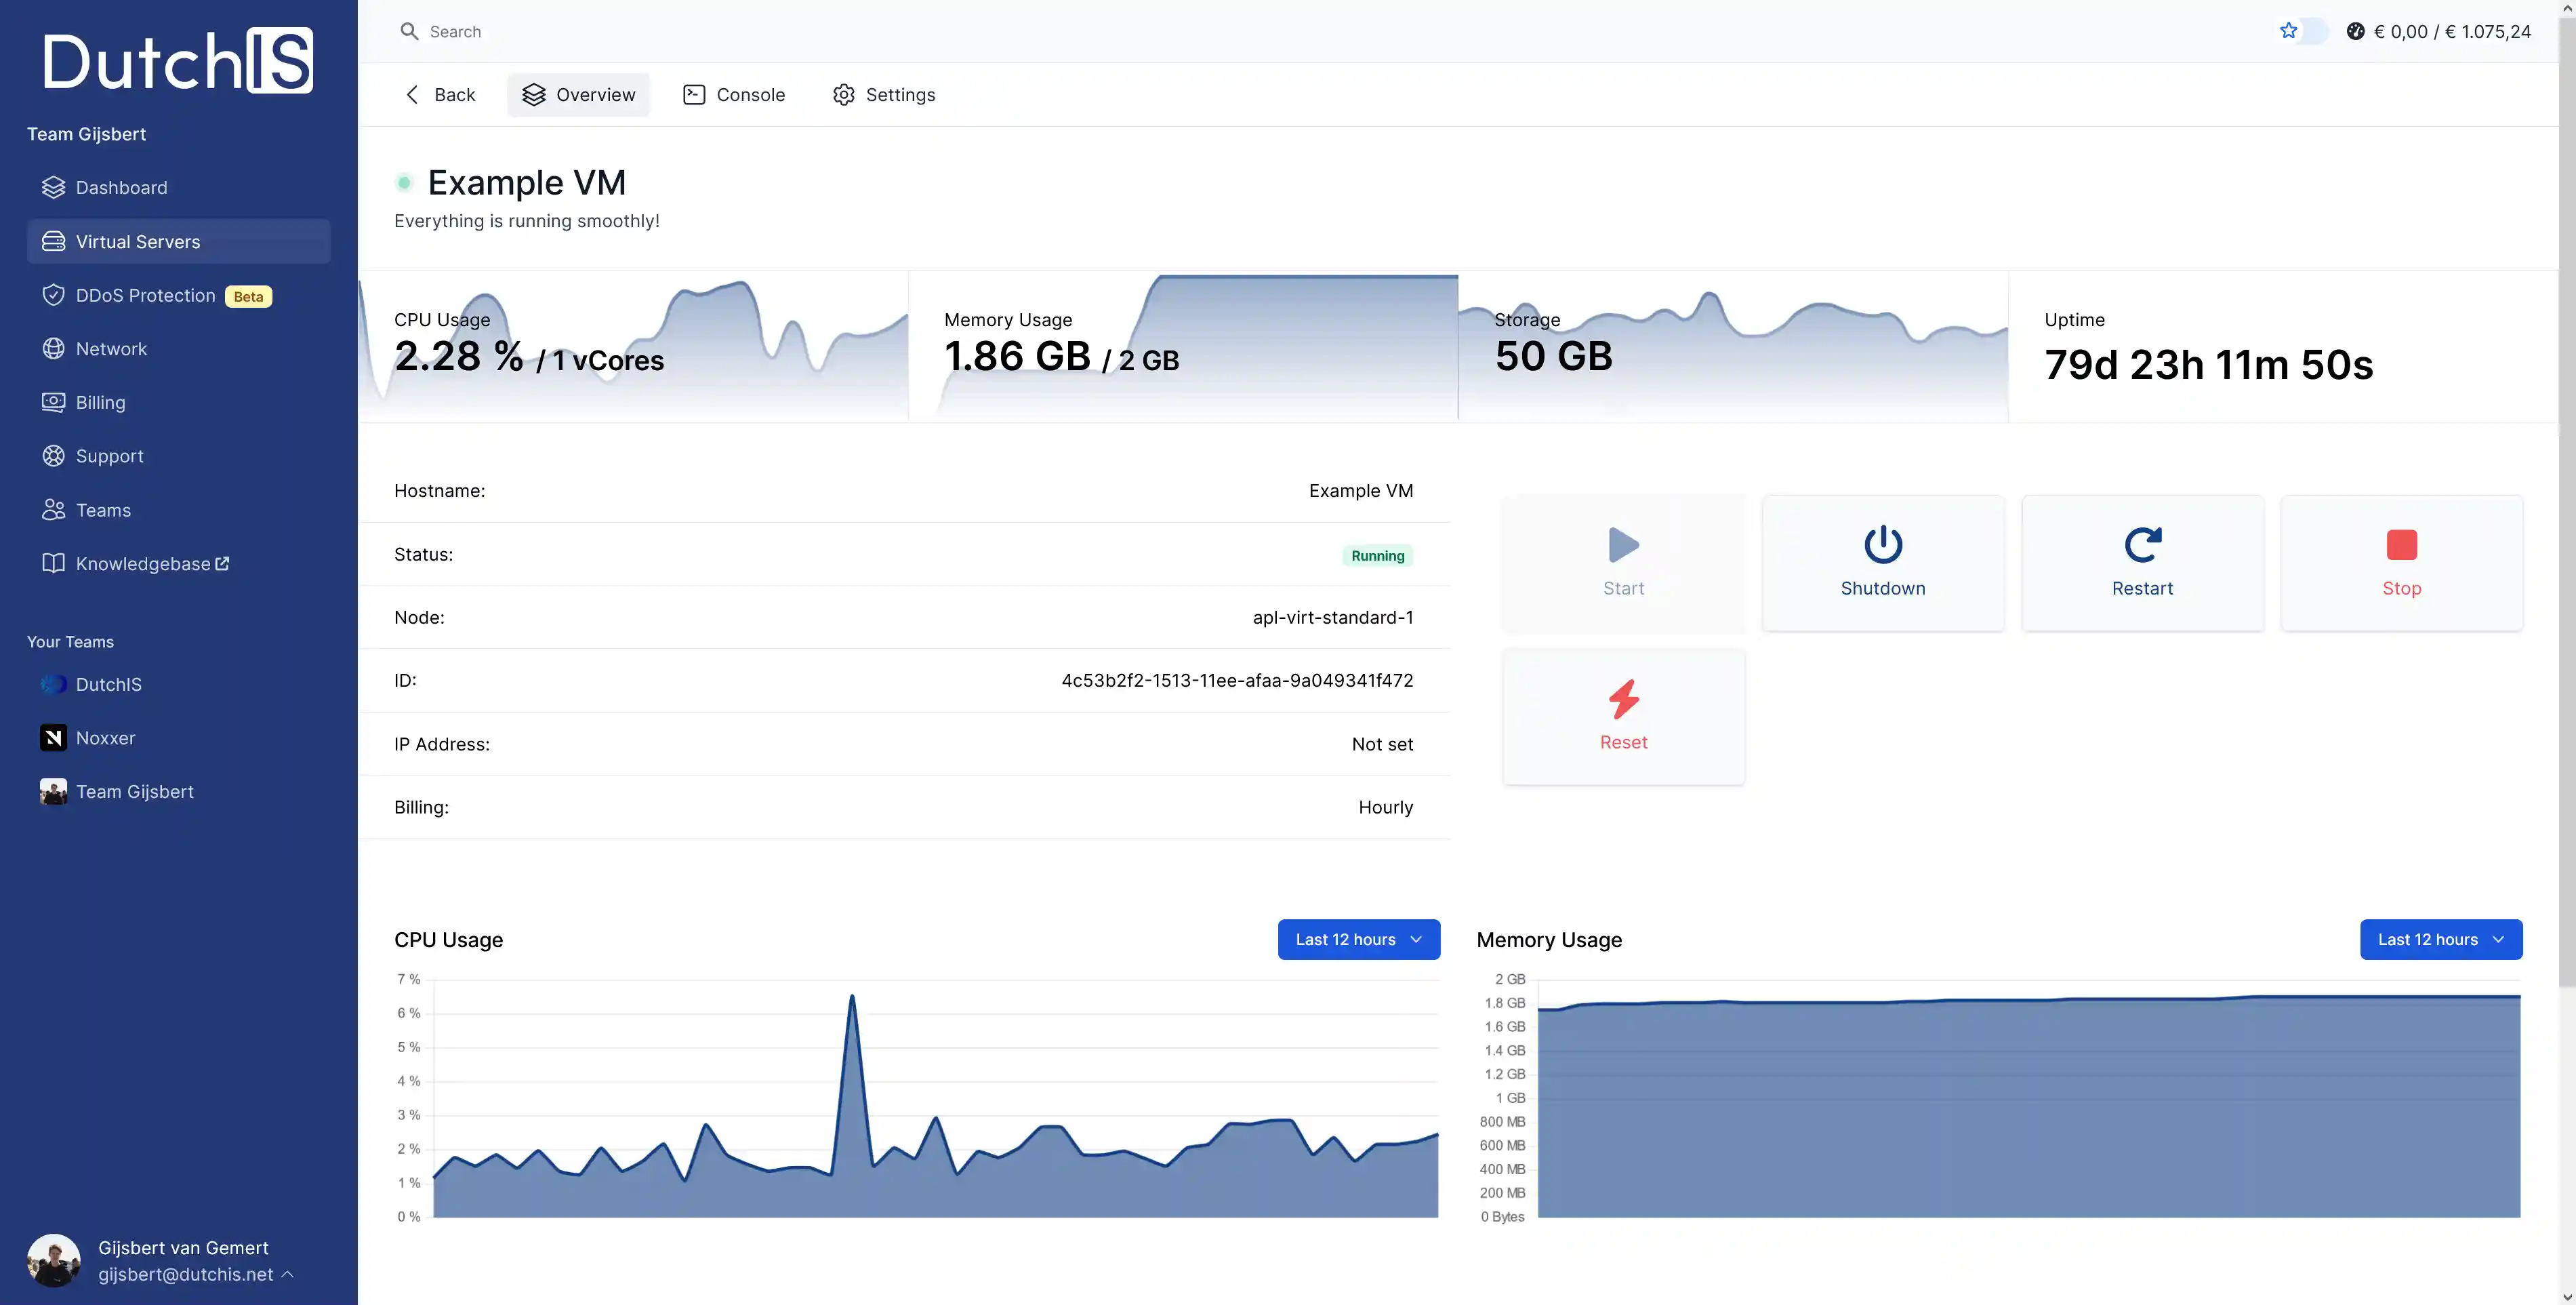Click the Team Gijsbert avatar under Your Teams
The width and height of the screenshot is (2576, 1305).
click(x=53, y=792)
